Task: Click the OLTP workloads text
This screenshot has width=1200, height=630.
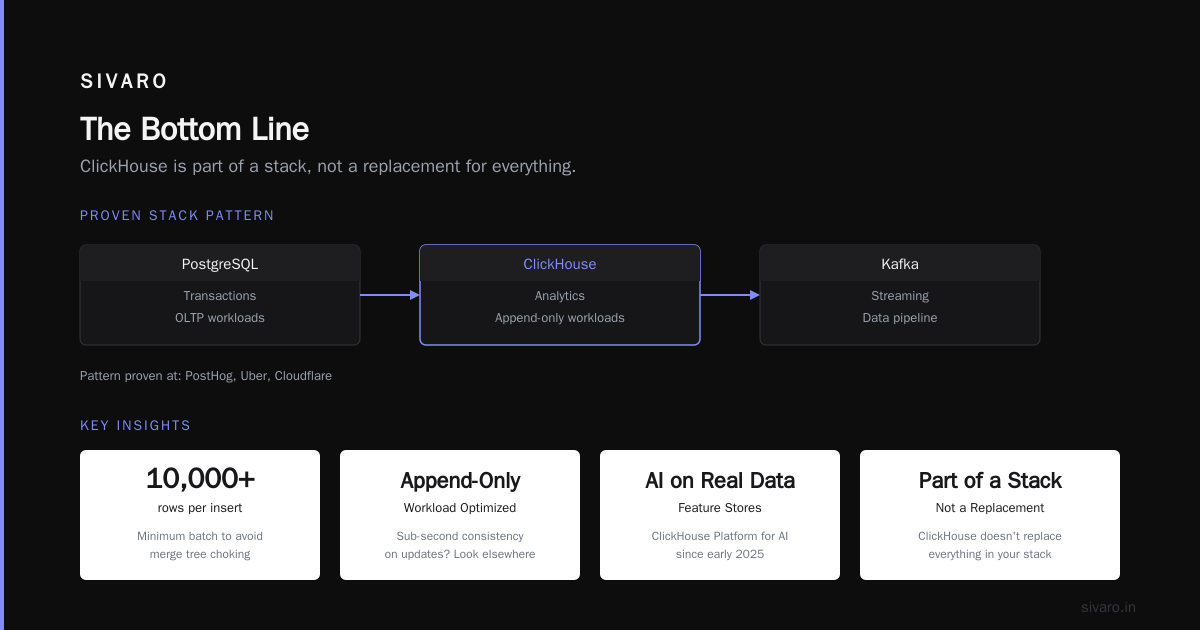Action: (x=220, y=318)
